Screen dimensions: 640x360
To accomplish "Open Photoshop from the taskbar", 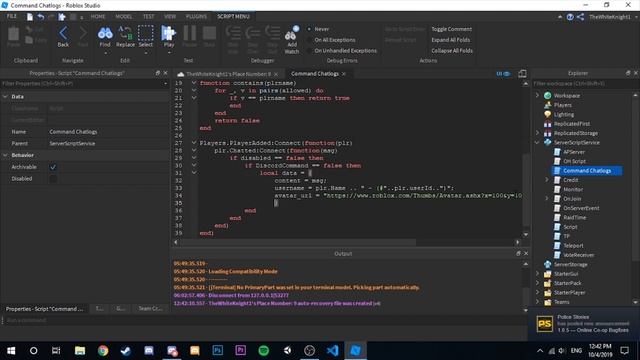I will [218, 351].
